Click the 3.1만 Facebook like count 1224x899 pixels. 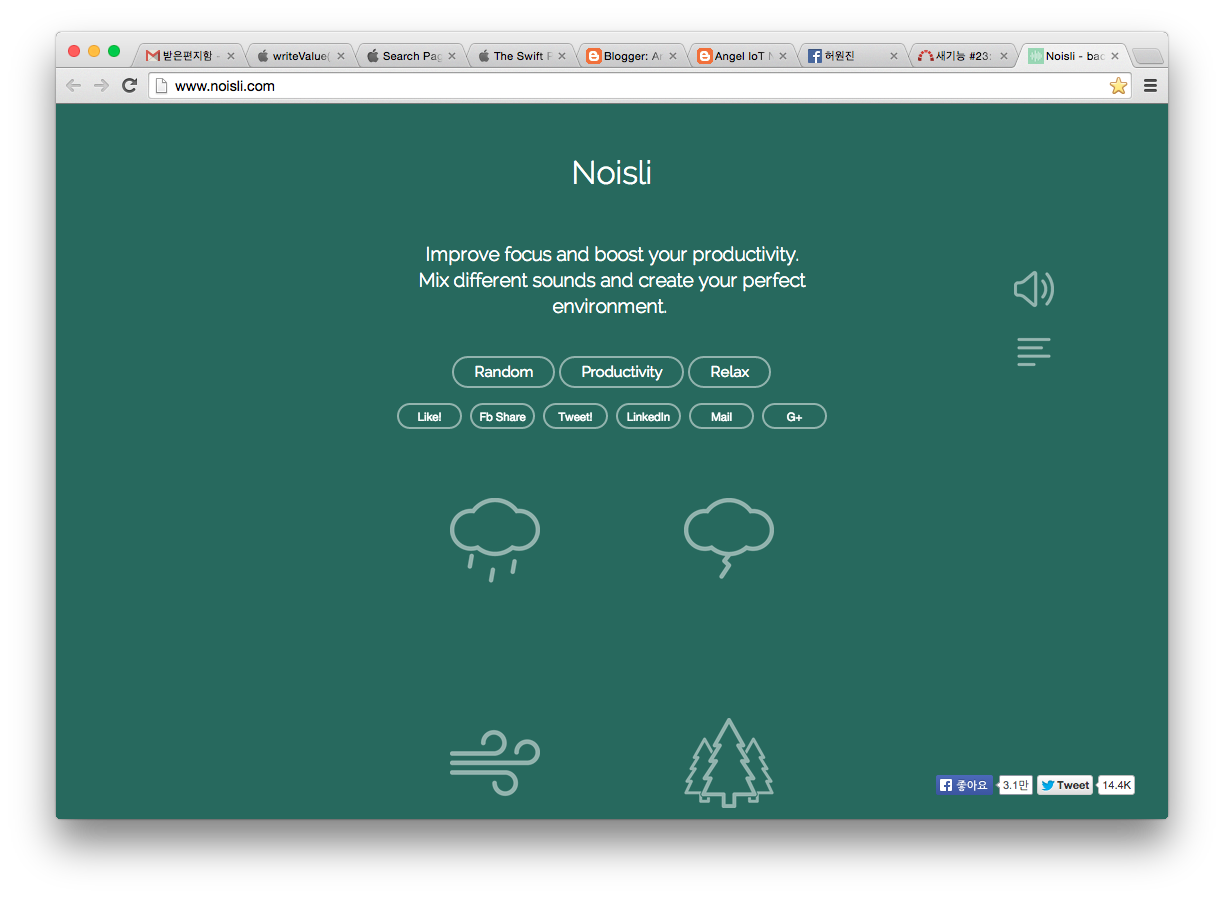[x=1016, y=785]
